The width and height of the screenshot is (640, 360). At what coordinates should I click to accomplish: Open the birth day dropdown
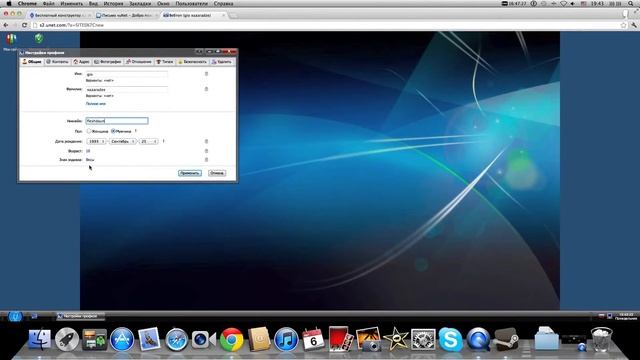tap(149, 141)
